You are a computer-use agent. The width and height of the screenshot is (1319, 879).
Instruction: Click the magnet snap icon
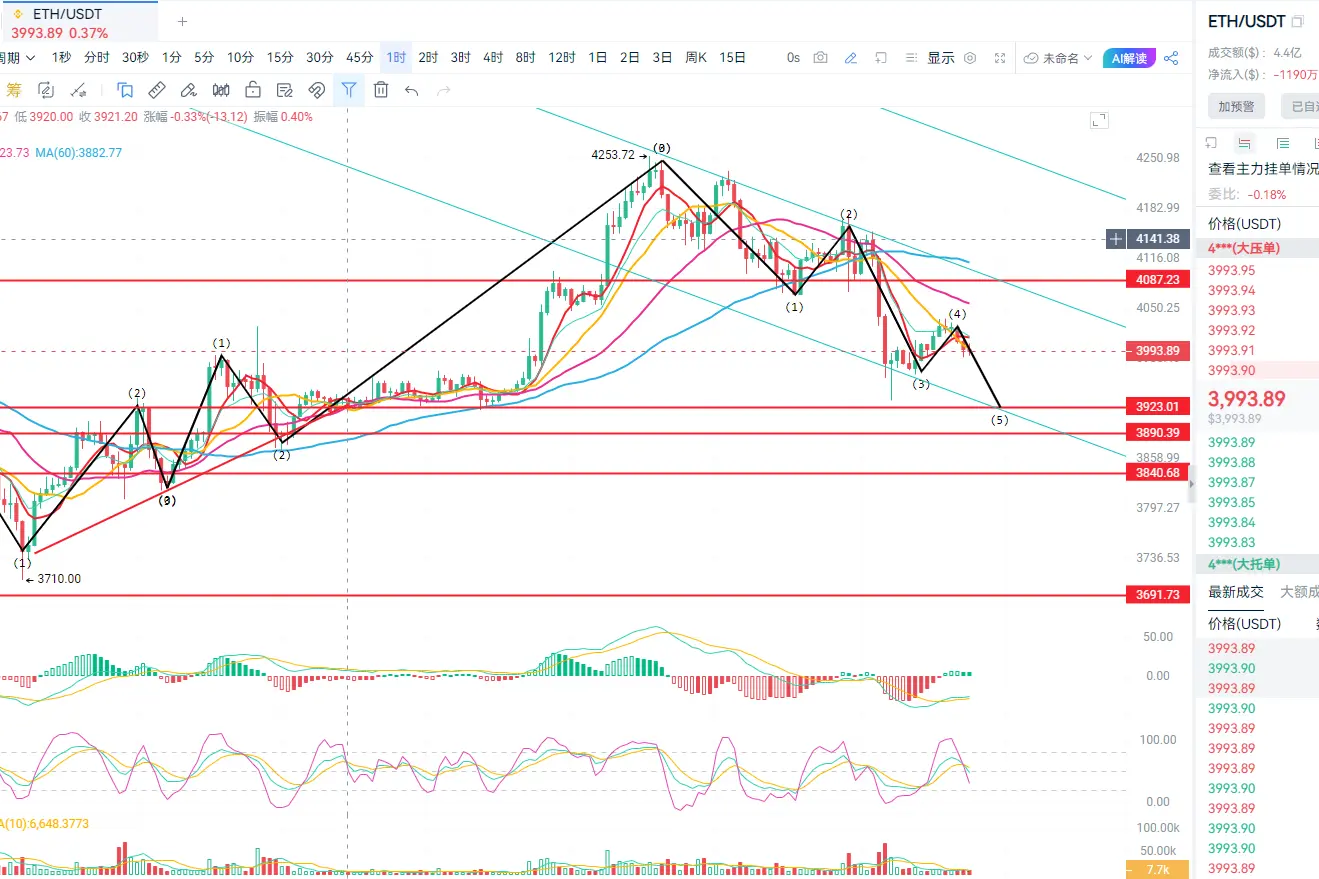click(x=316, y=90)
